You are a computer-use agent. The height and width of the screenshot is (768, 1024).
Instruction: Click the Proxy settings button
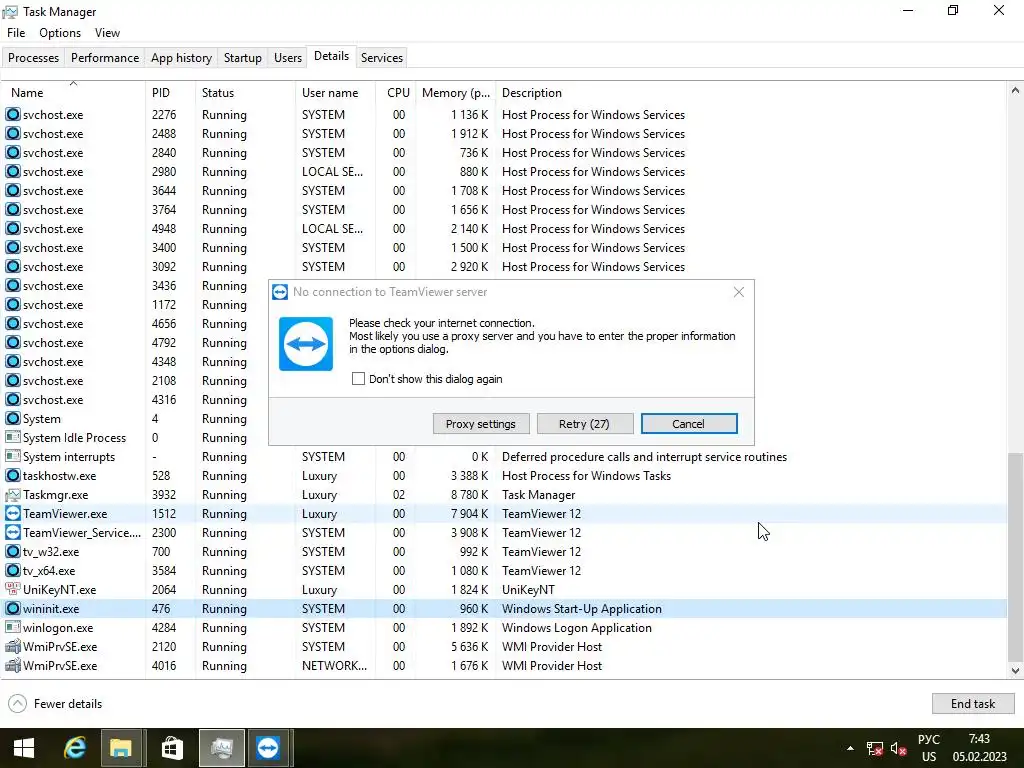click(481, 424)
